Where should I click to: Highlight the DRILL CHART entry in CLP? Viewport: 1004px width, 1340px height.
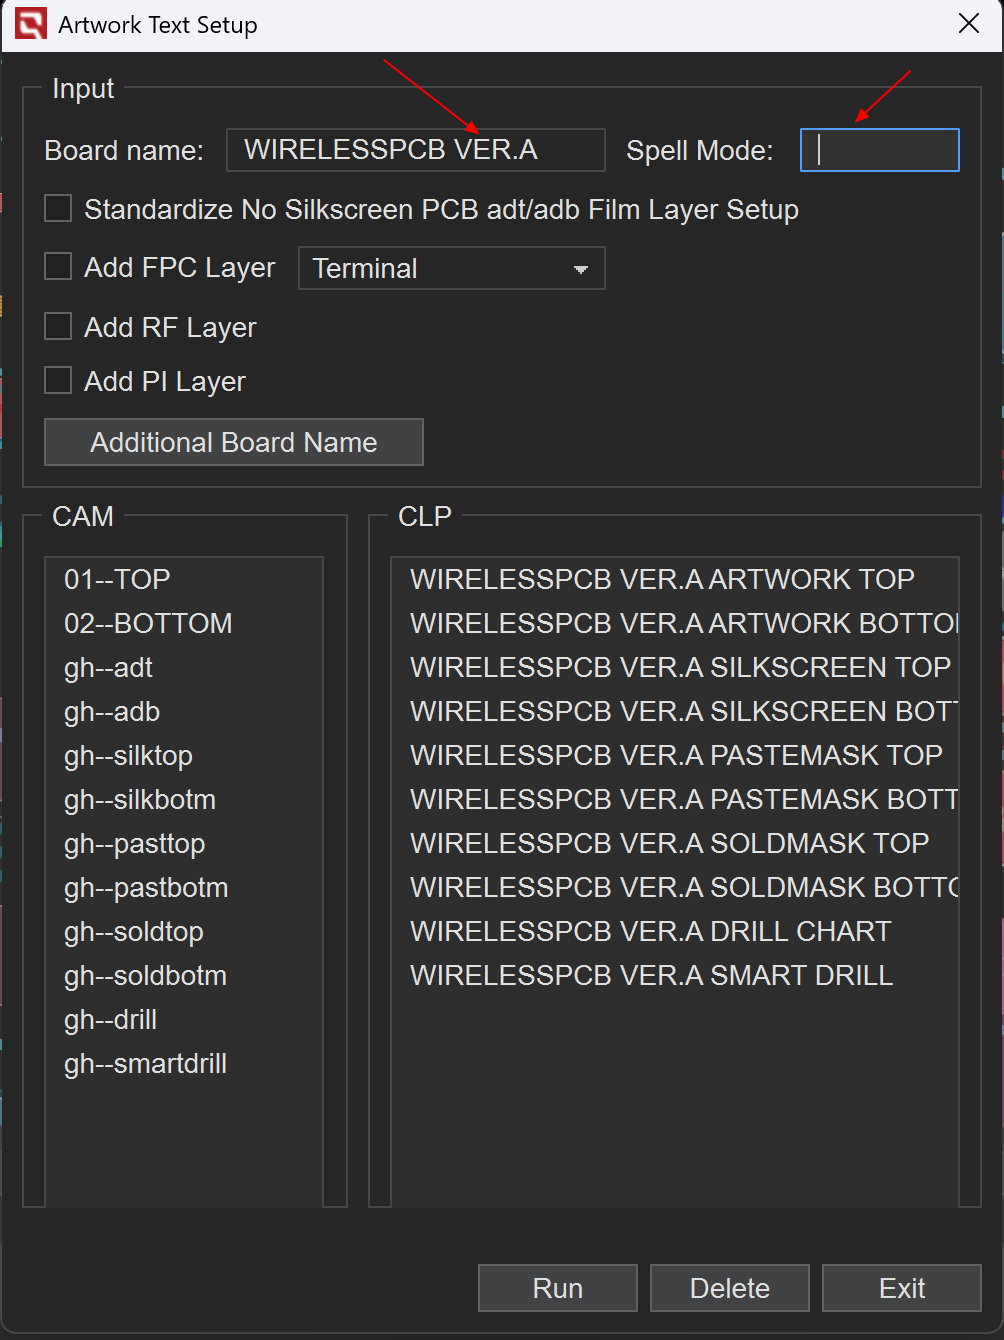[x=650, y=931]
